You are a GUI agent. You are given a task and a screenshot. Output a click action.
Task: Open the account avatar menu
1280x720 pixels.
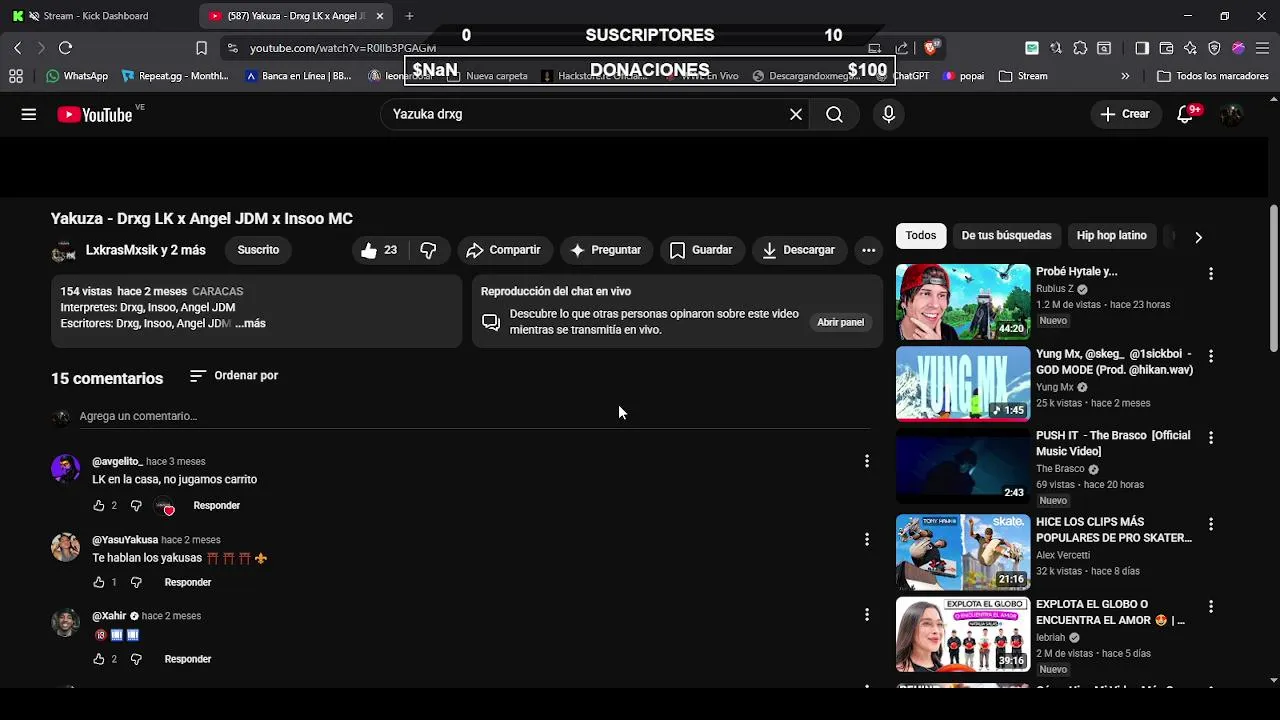[1232, 114]
